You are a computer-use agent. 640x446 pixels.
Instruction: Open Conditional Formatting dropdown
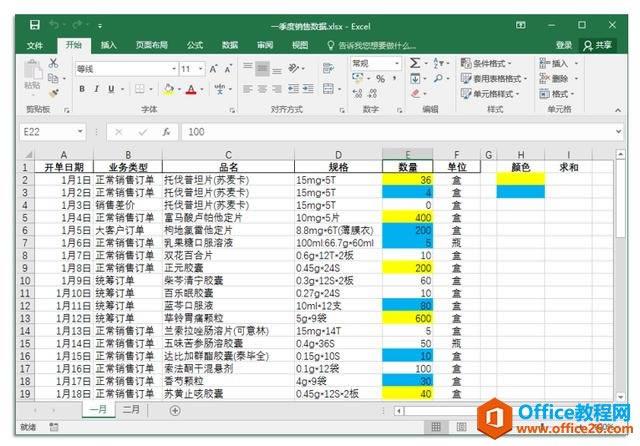click(486, 64)
